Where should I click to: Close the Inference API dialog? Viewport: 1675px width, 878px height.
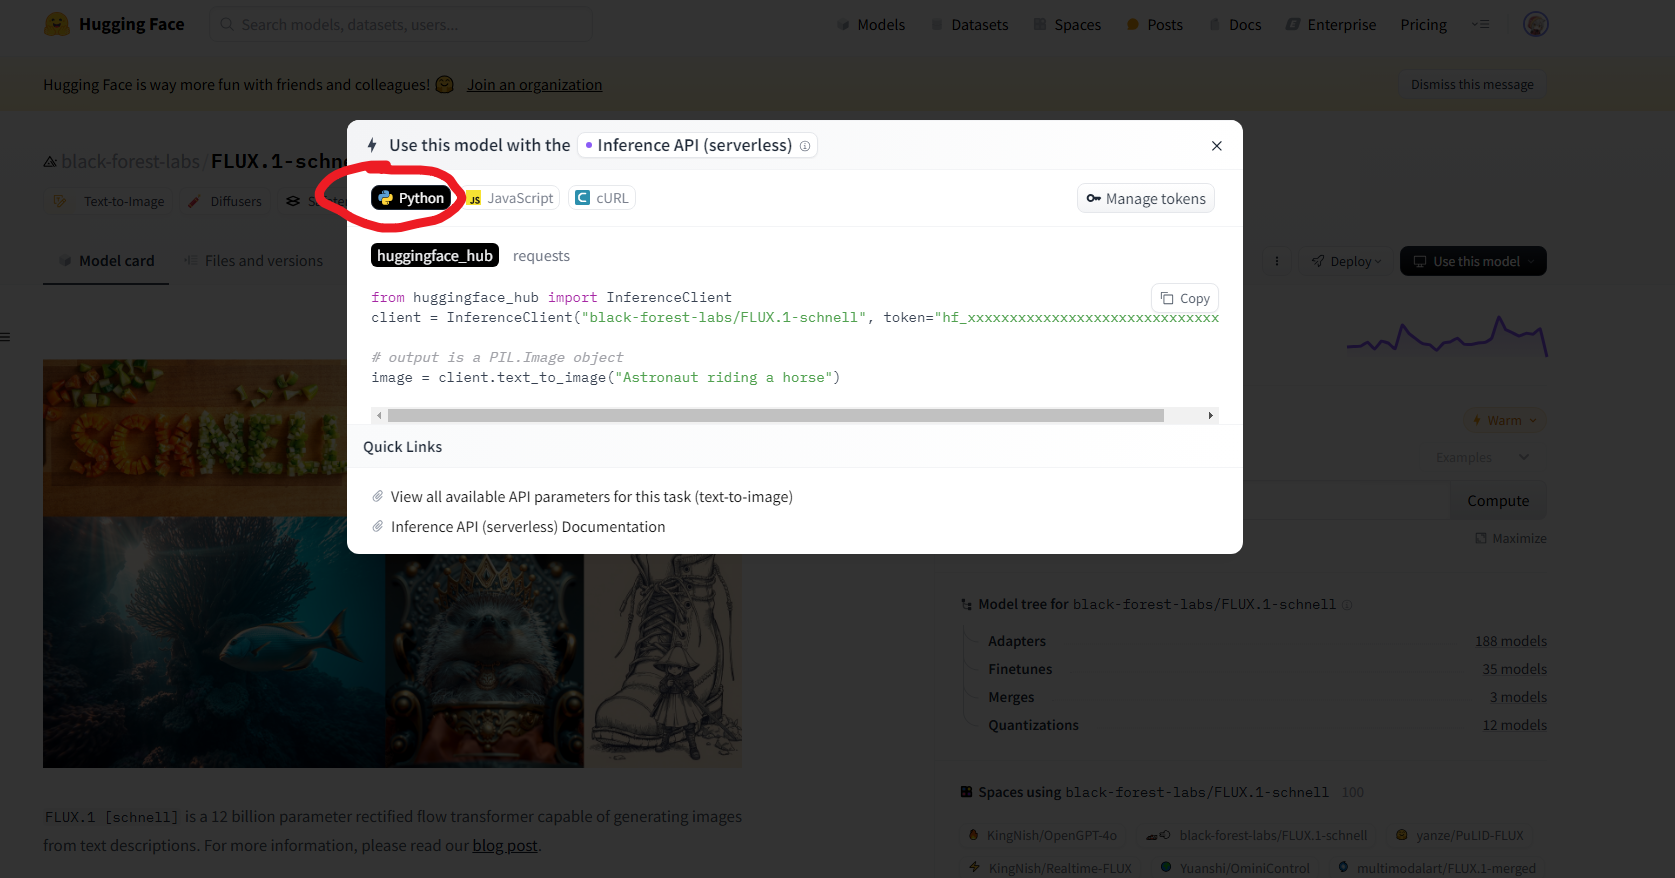pyautogui.click(x=1216, y=146)
